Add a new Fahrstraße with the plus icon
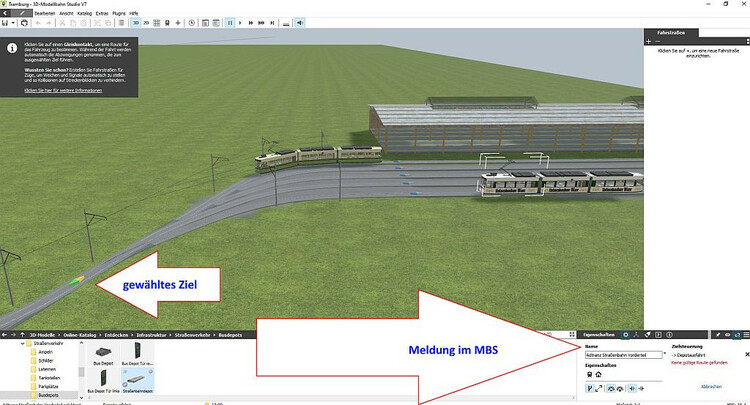 pos(649,42)
